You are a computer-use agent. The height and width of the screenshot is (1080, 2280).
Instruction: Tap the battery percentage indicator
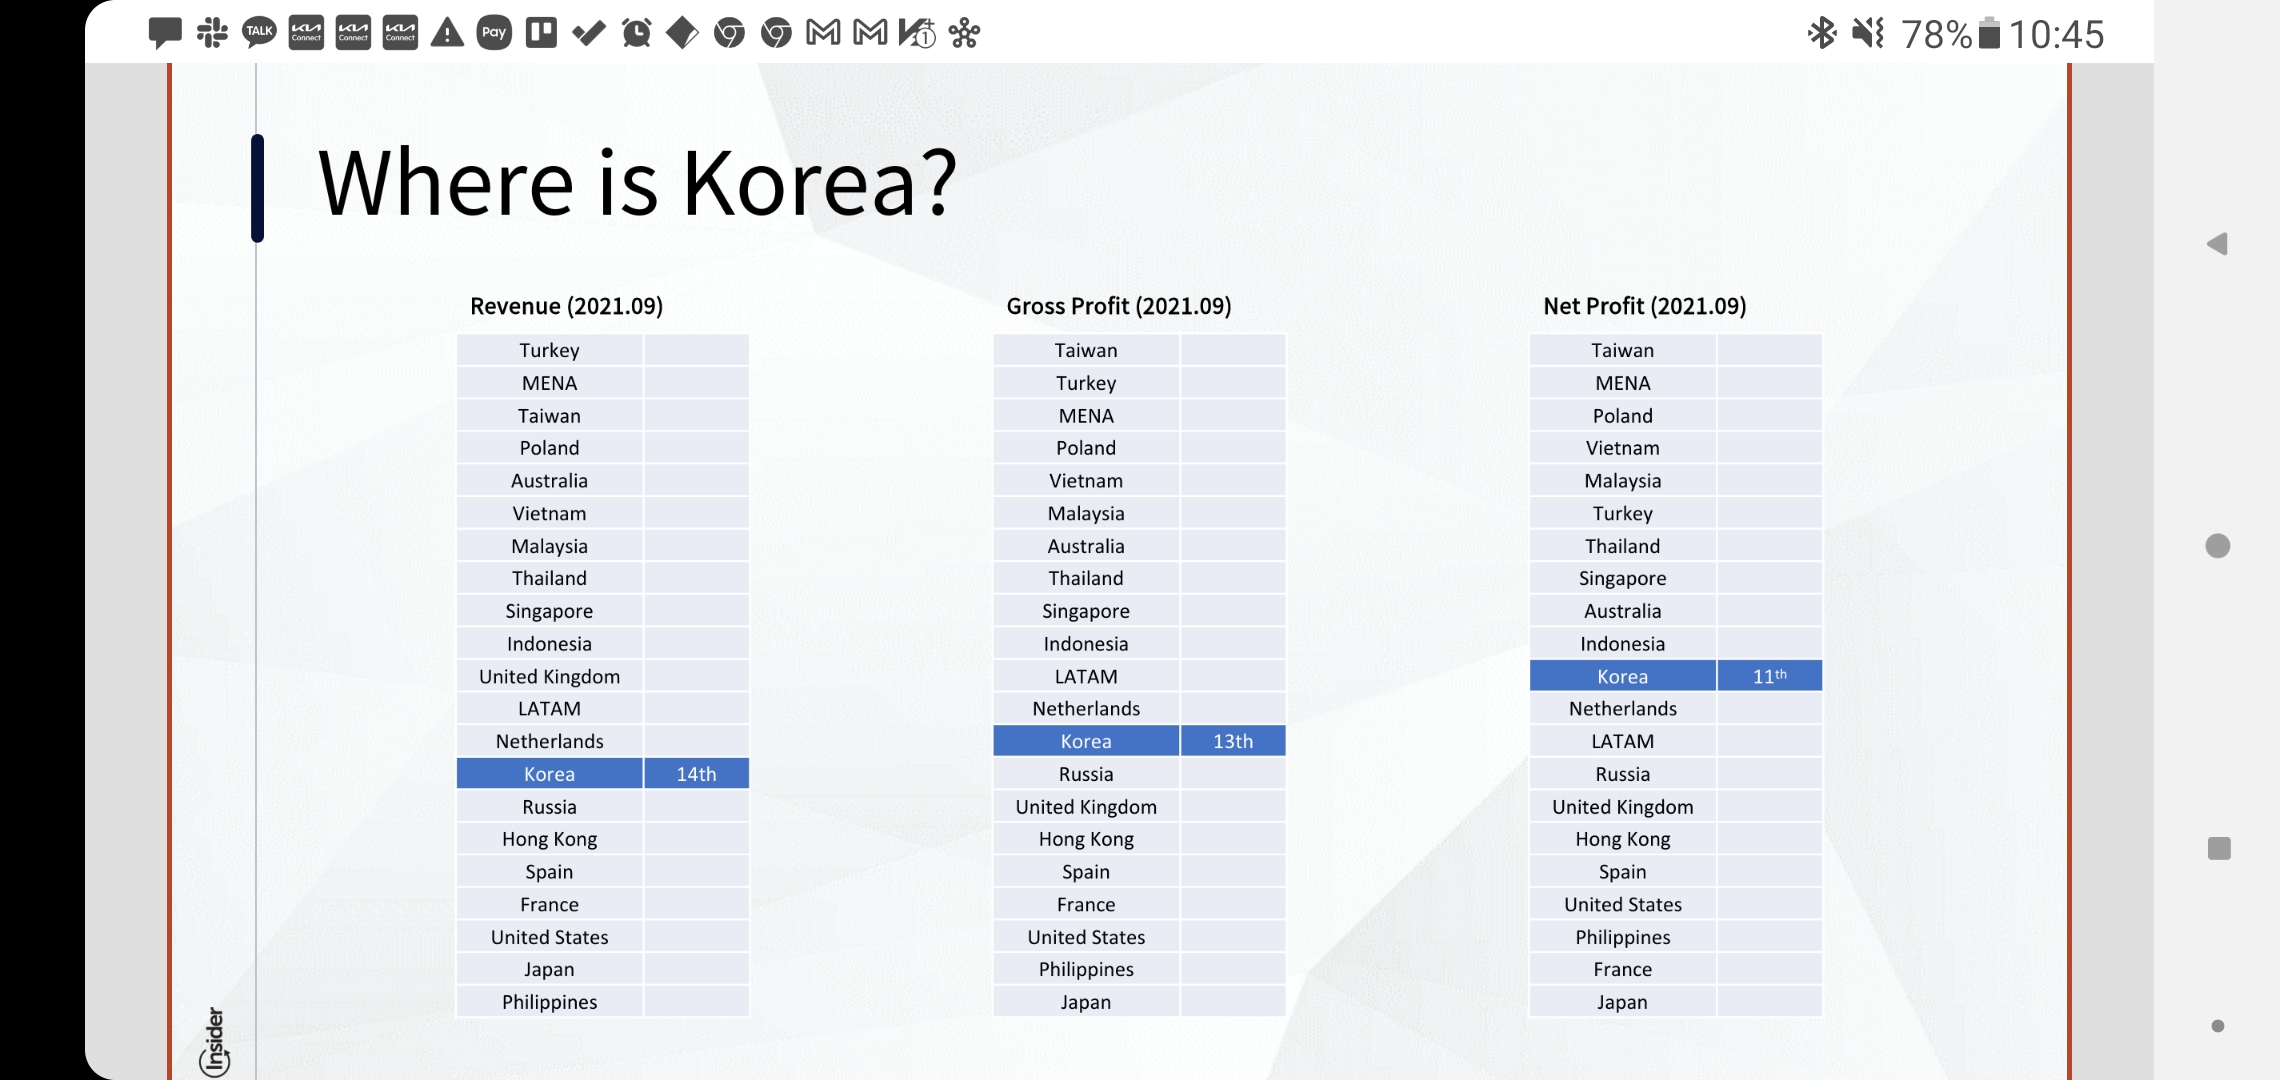(1936, 35)
